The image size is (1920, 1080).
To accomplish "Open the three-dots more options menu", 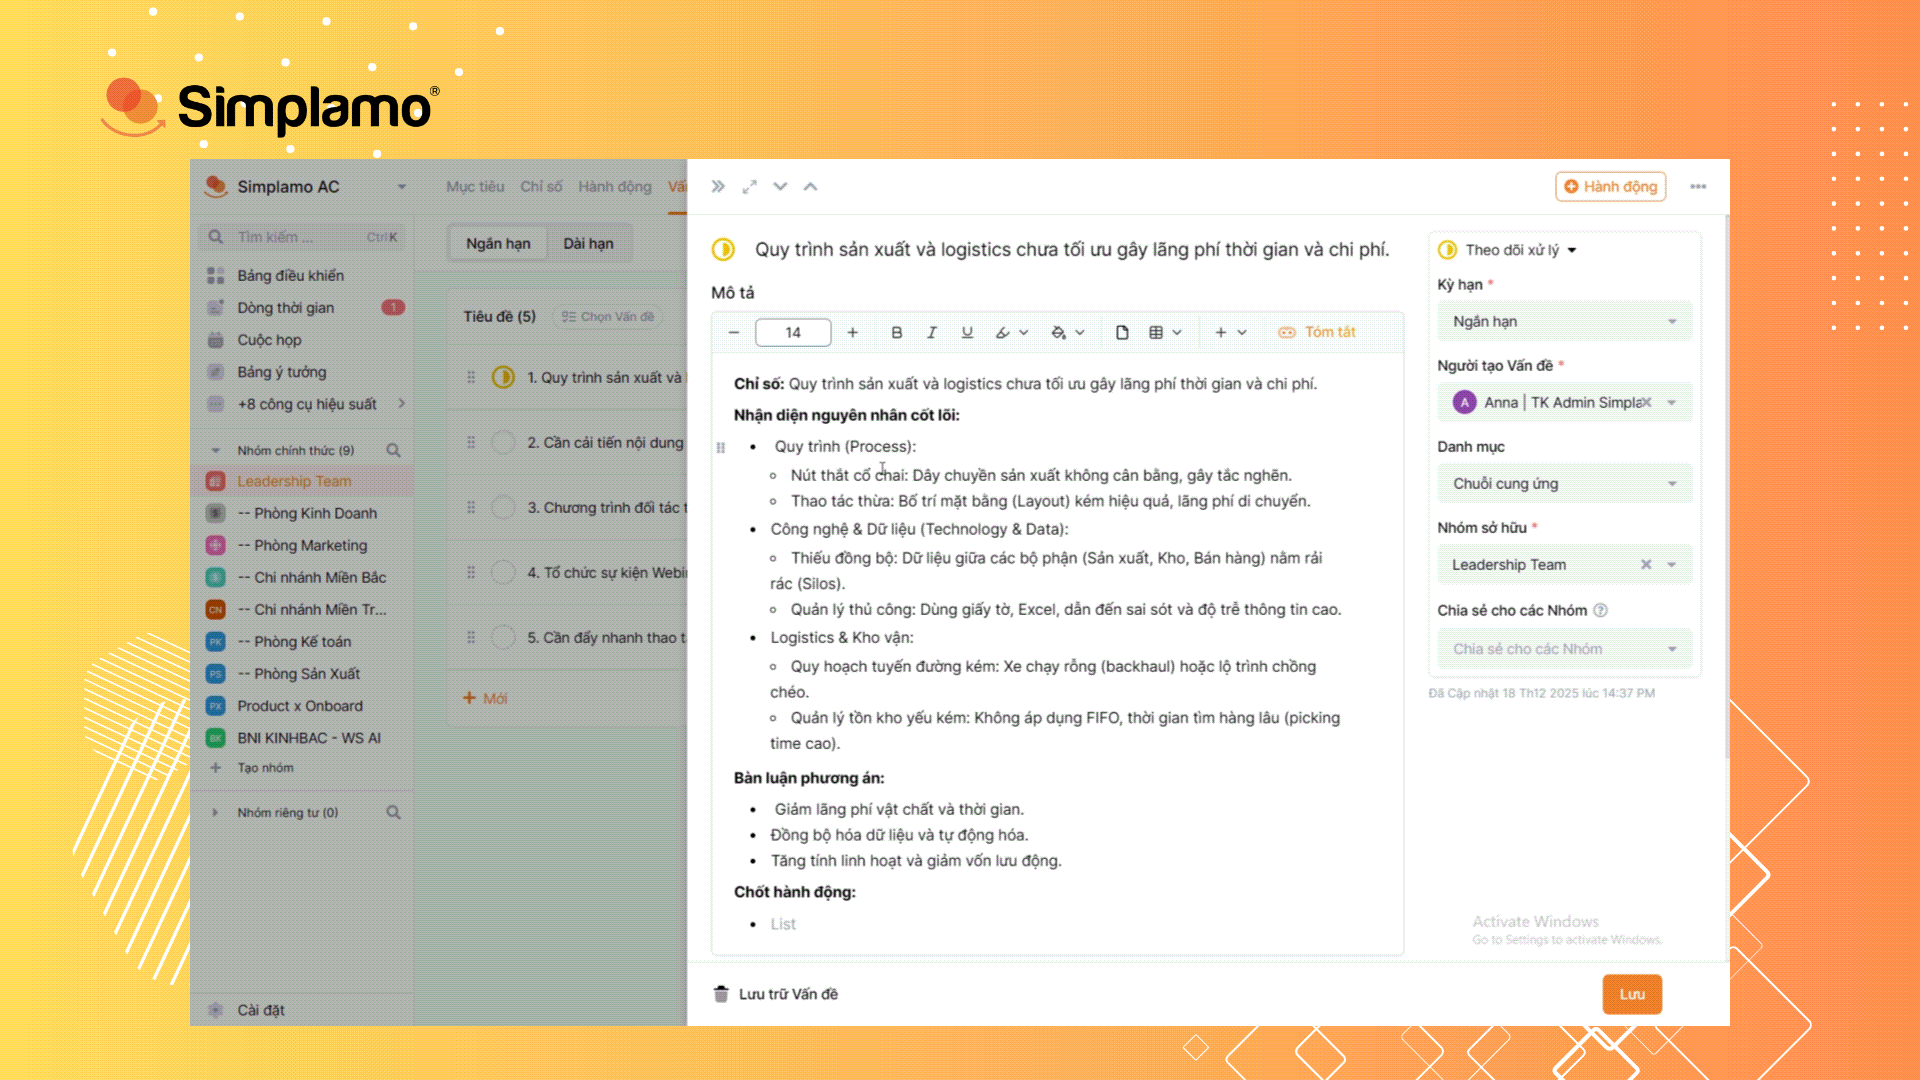I will 1698,187.
